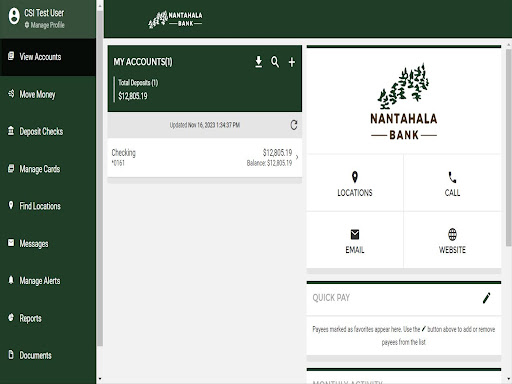Image resolution: width=512 pixels, height=384 pixels.
Task: Open Manage Alerts page
Action: [x=48, y=281]
